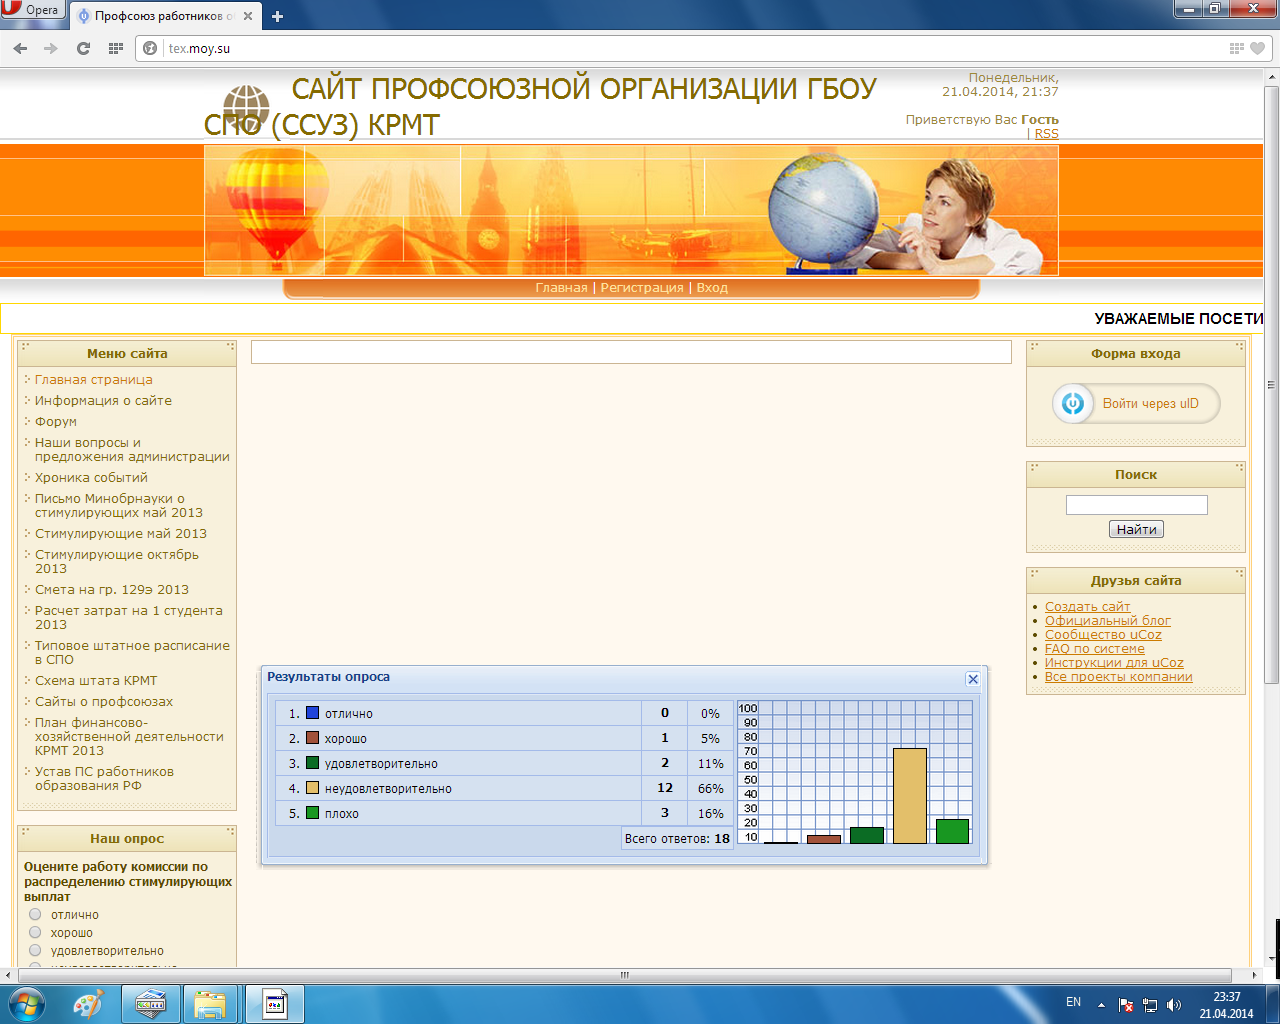Open the document window taskbar icon
1280x1024 pixels.
(274, 1003)
